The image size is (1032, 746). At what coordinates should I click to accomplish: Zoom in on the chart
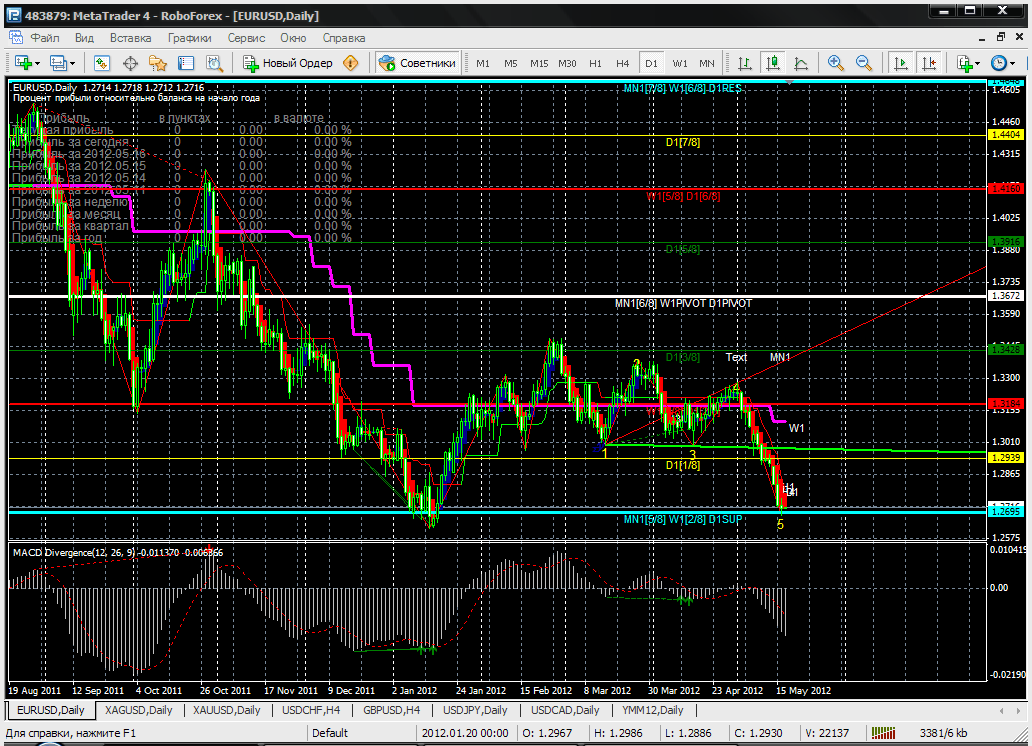836,63
